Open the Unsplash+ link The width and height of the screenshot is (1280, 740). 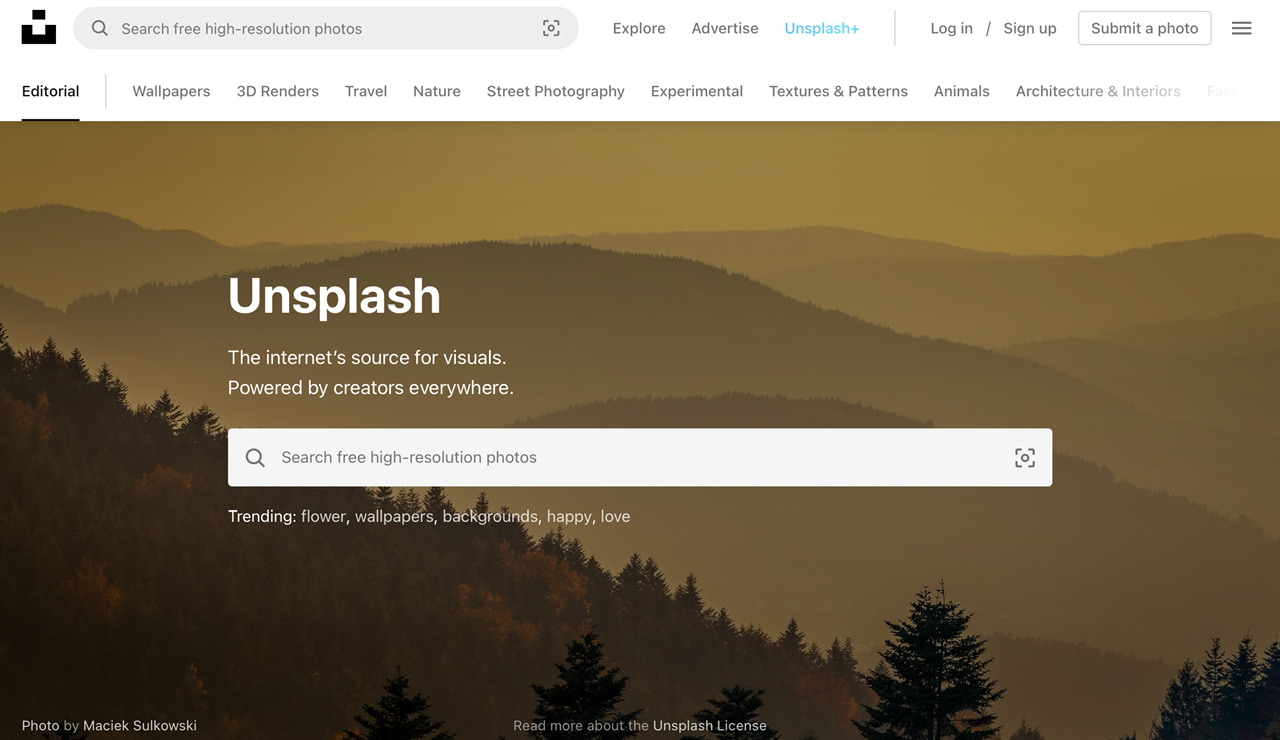tap(822, 28)
